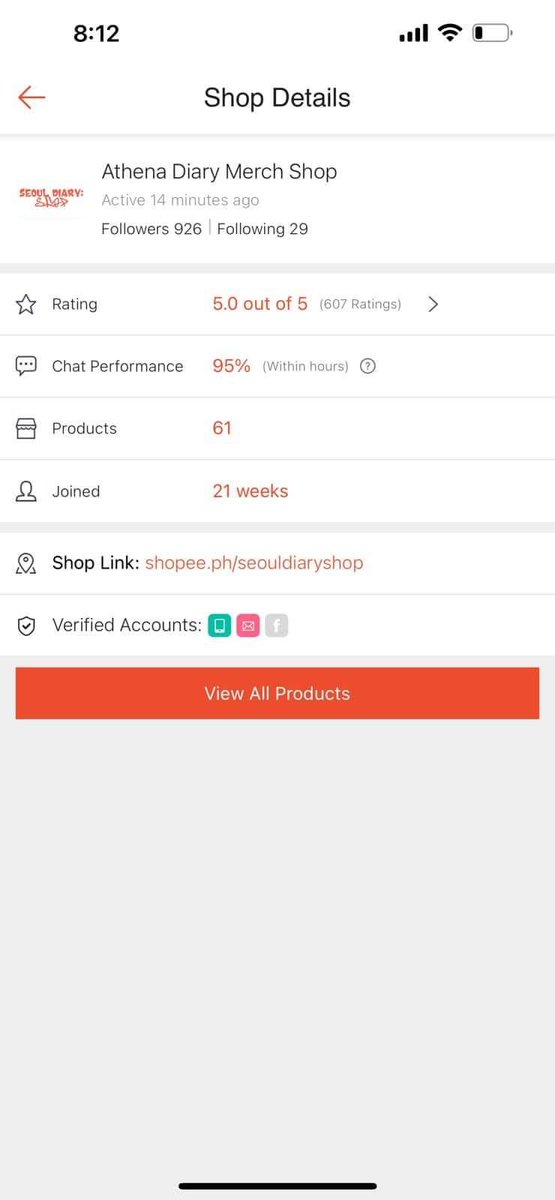555x1200 pixels.
Task: Tap the Athena Diary Merch Shop name
Action: click(219, 171)
